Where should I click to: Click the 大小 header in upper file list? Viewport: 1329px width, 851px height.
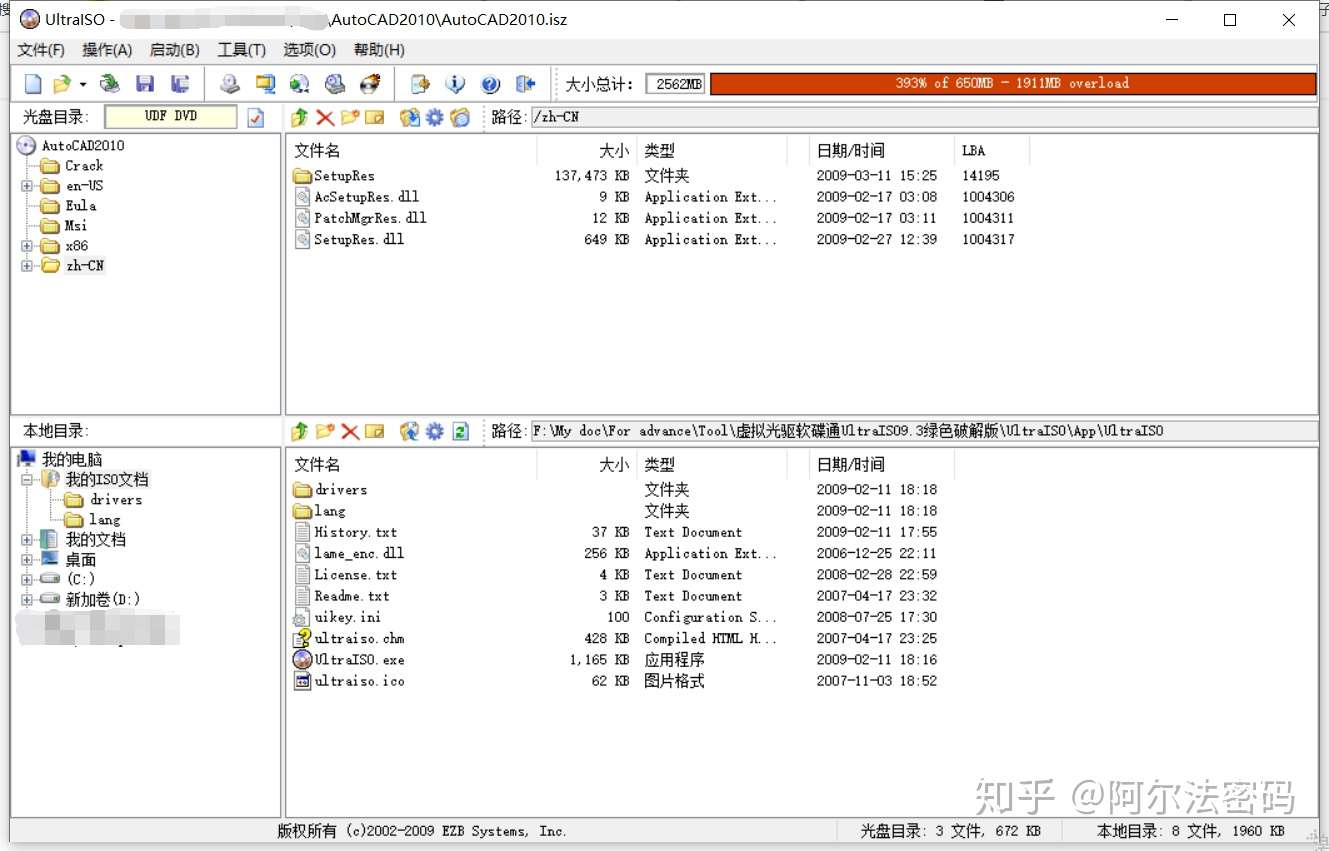pos(586,151)
